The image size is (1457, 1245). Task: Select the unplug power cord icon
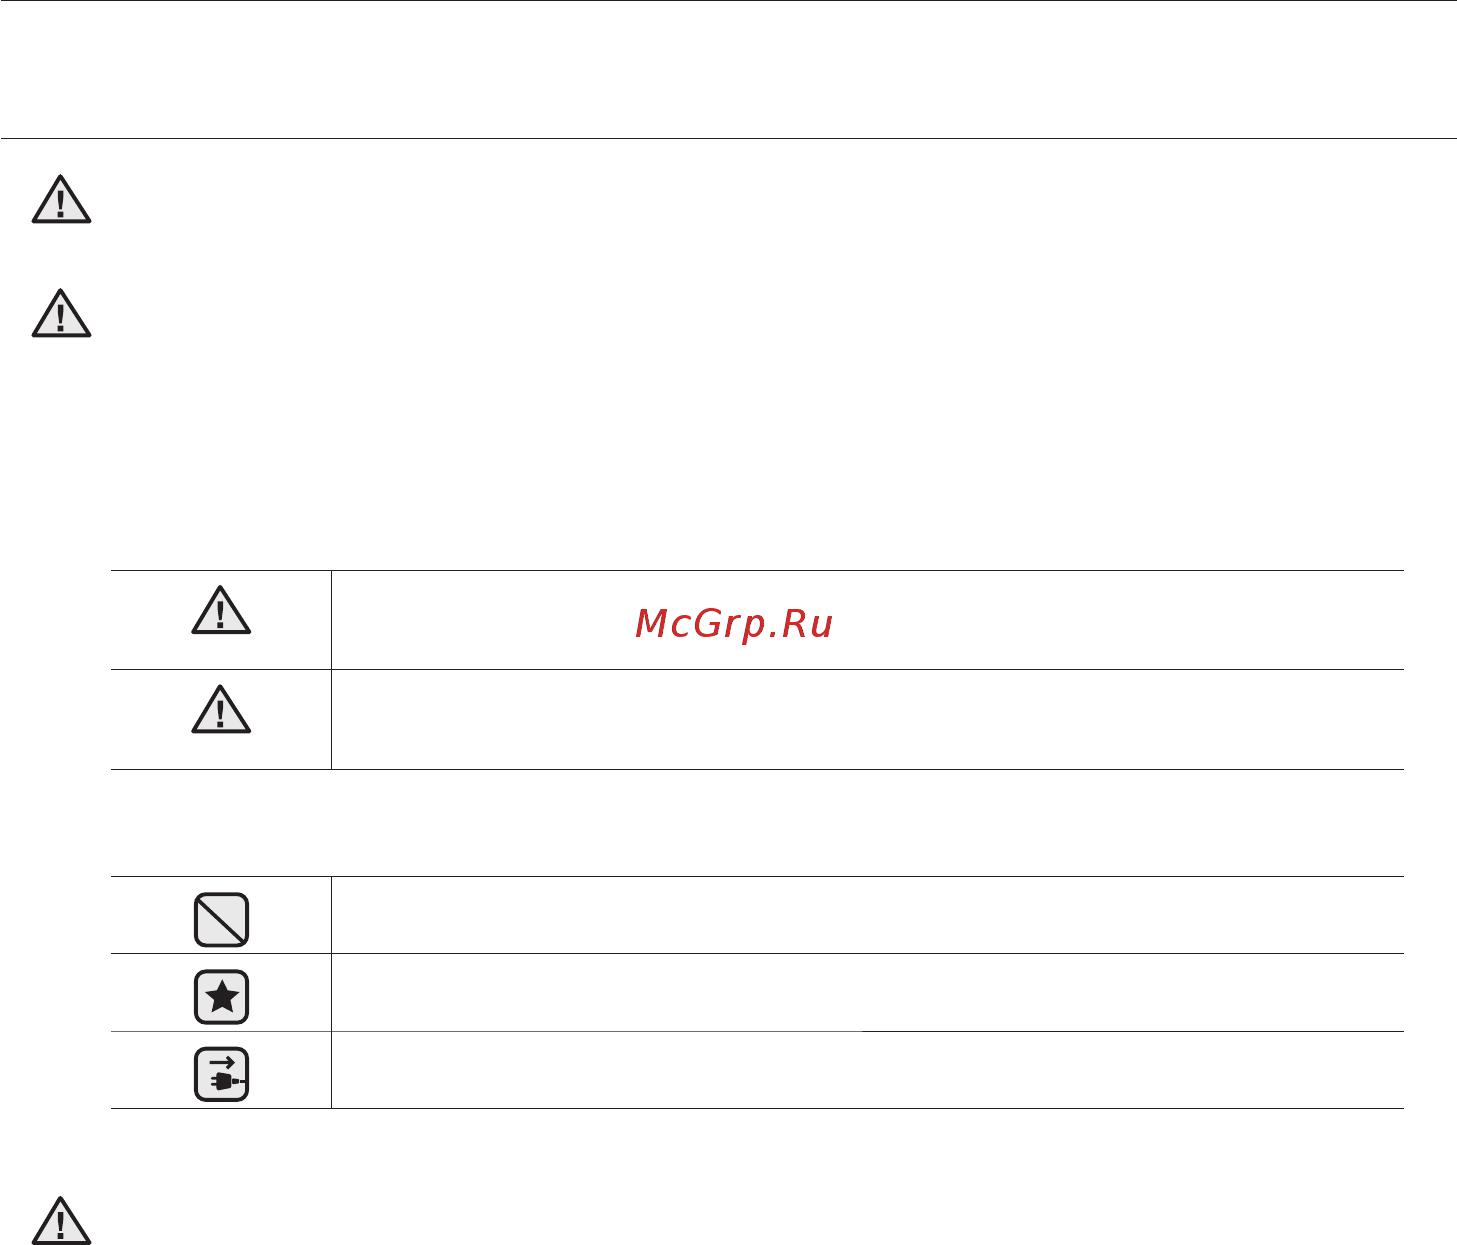point(221,1074)
